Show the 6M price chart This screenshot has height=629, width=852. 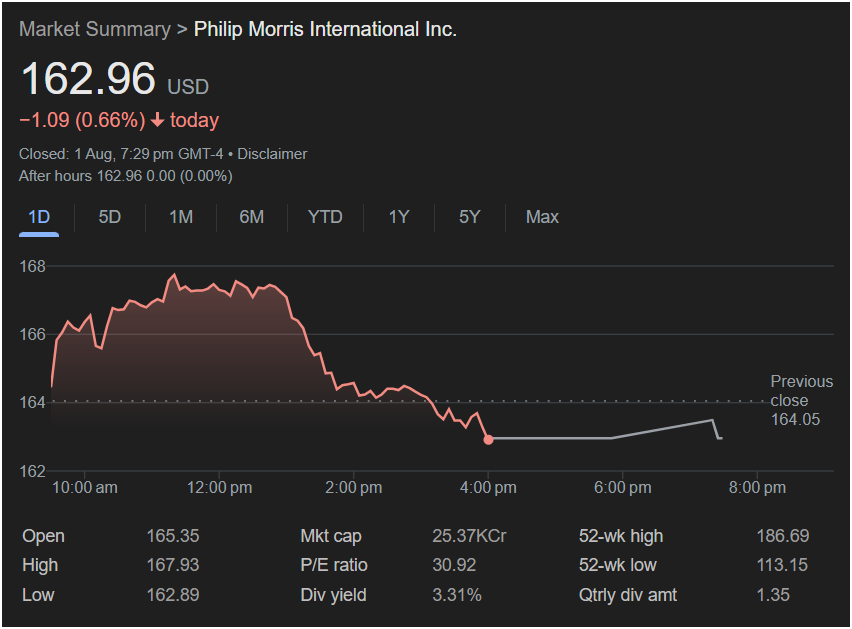click(252, 217)
